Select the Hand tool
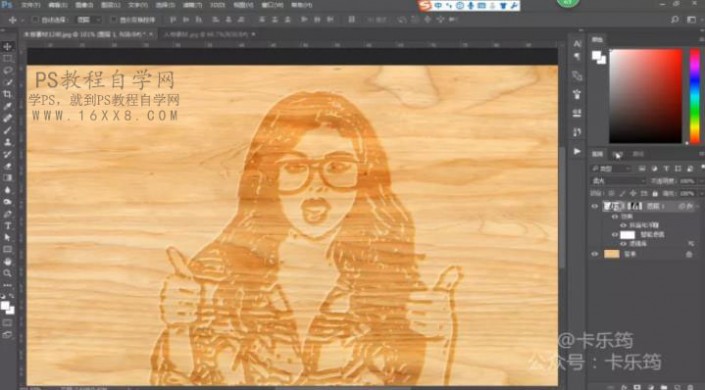Image resolution: width=705 pixels, height=390 pixels. (8, 261)
